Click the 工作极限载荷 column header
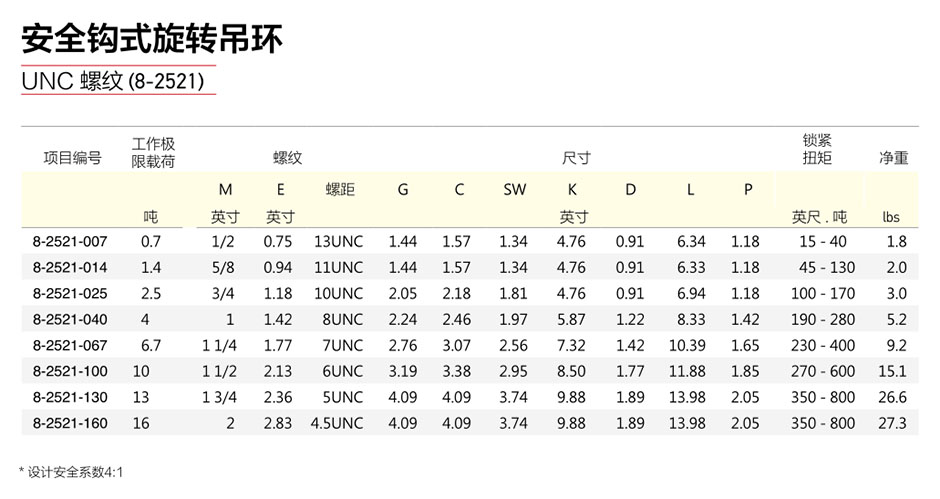Screen dimensions: 940x499 pos(153,152)
